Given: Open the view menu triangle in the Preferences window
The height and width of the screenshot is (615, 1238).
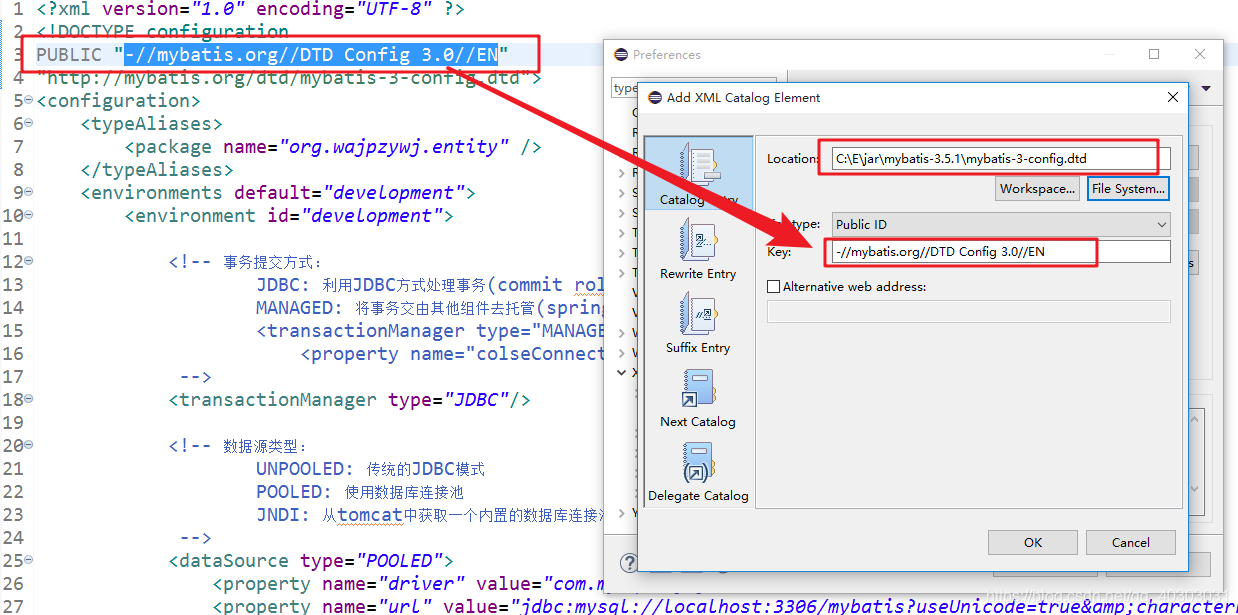Looking at the screenshot, I should pos(1206,88).
